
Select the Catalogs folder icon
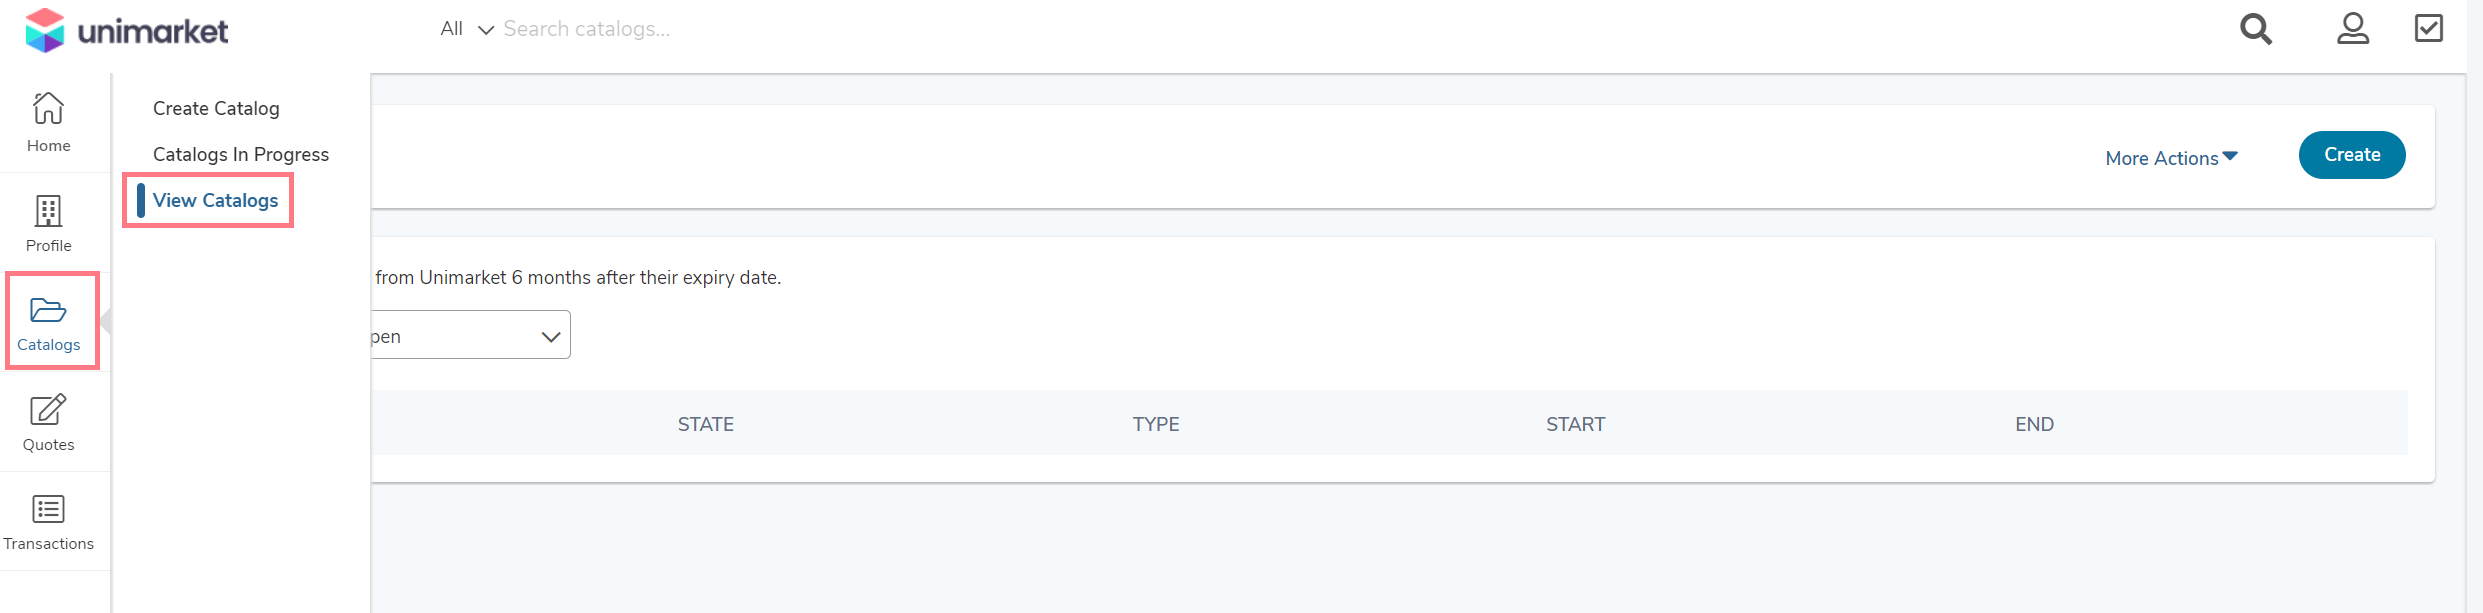coord(48,311)
